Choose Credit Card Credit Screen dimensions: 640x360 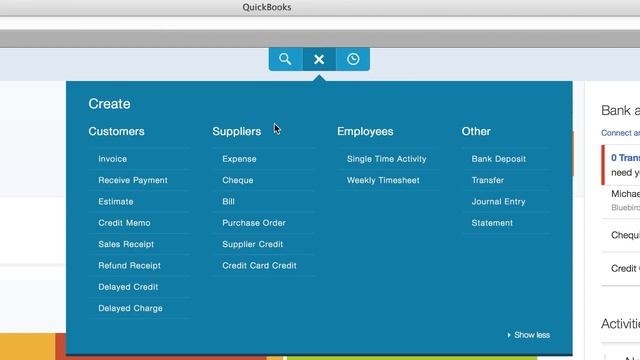(x=260, y=266)
